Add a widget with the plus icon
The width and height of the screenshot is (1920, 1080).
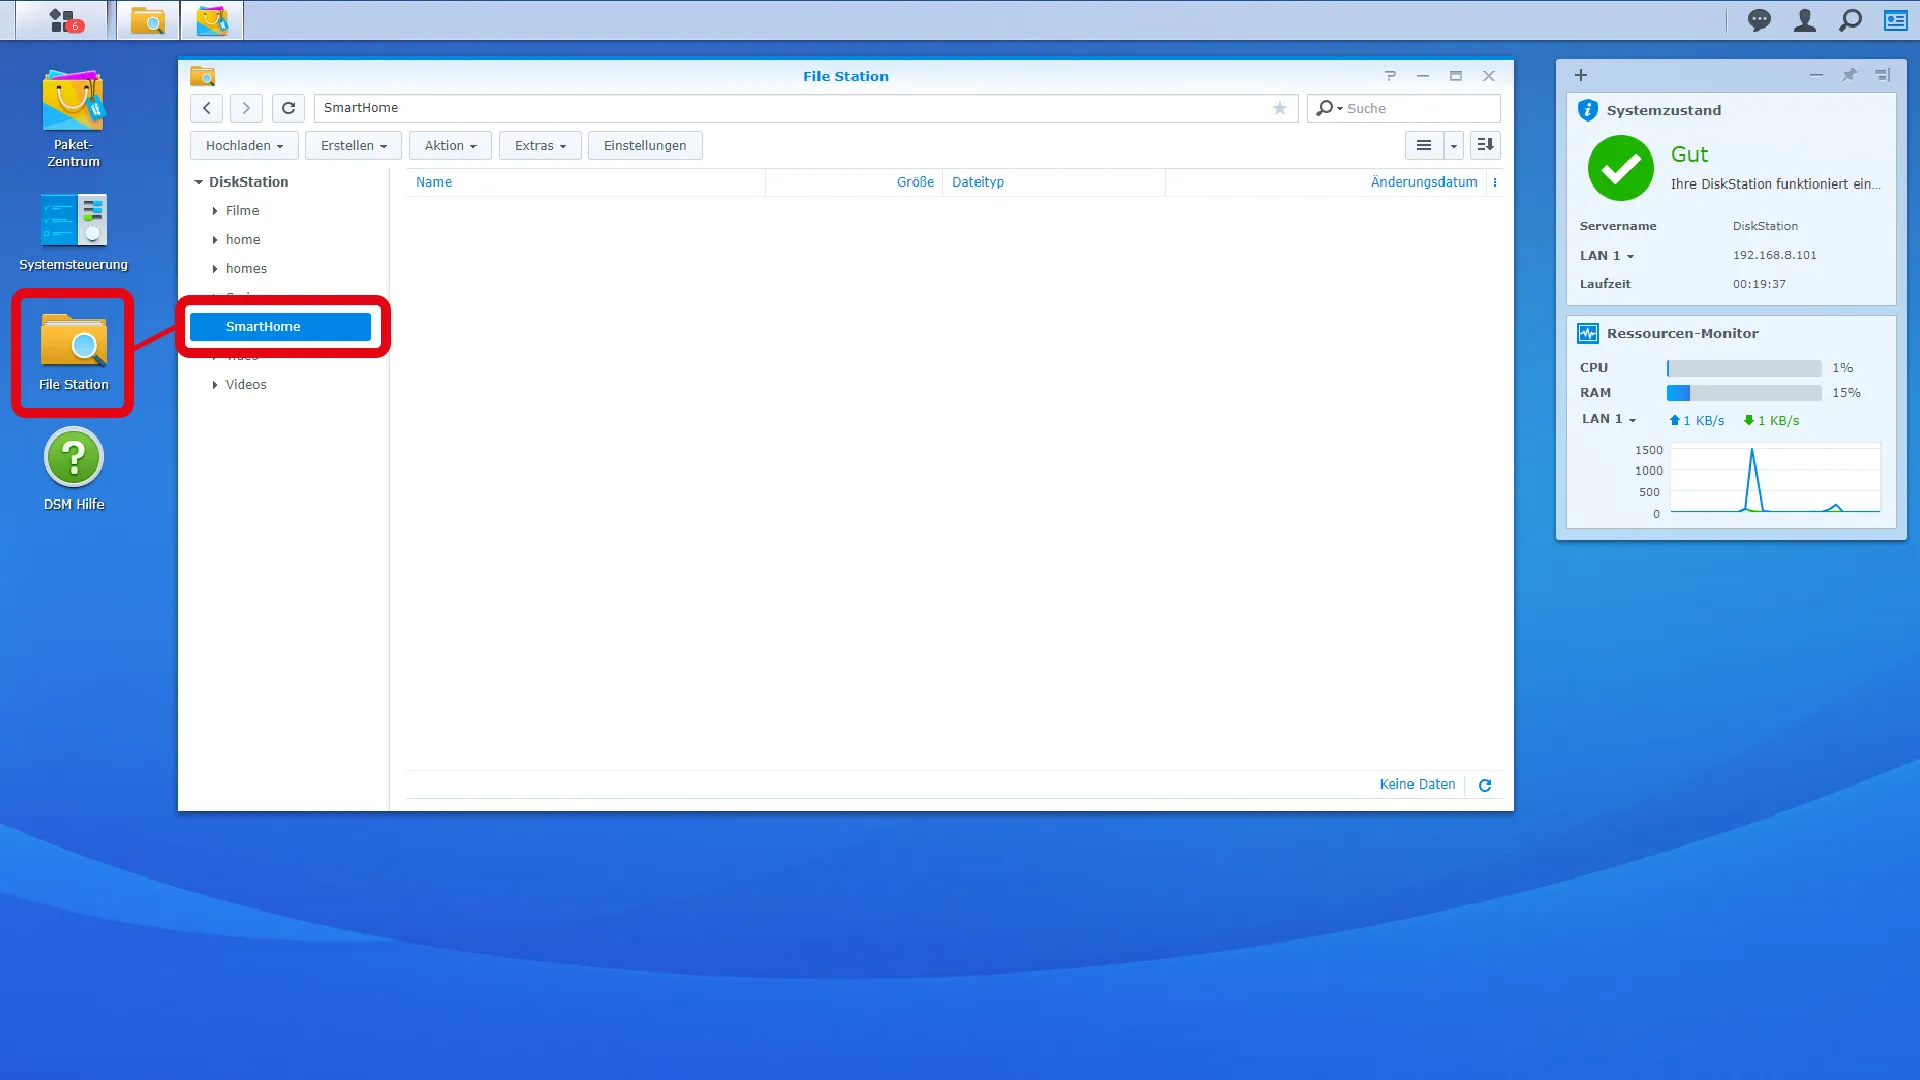[1581, 75]
